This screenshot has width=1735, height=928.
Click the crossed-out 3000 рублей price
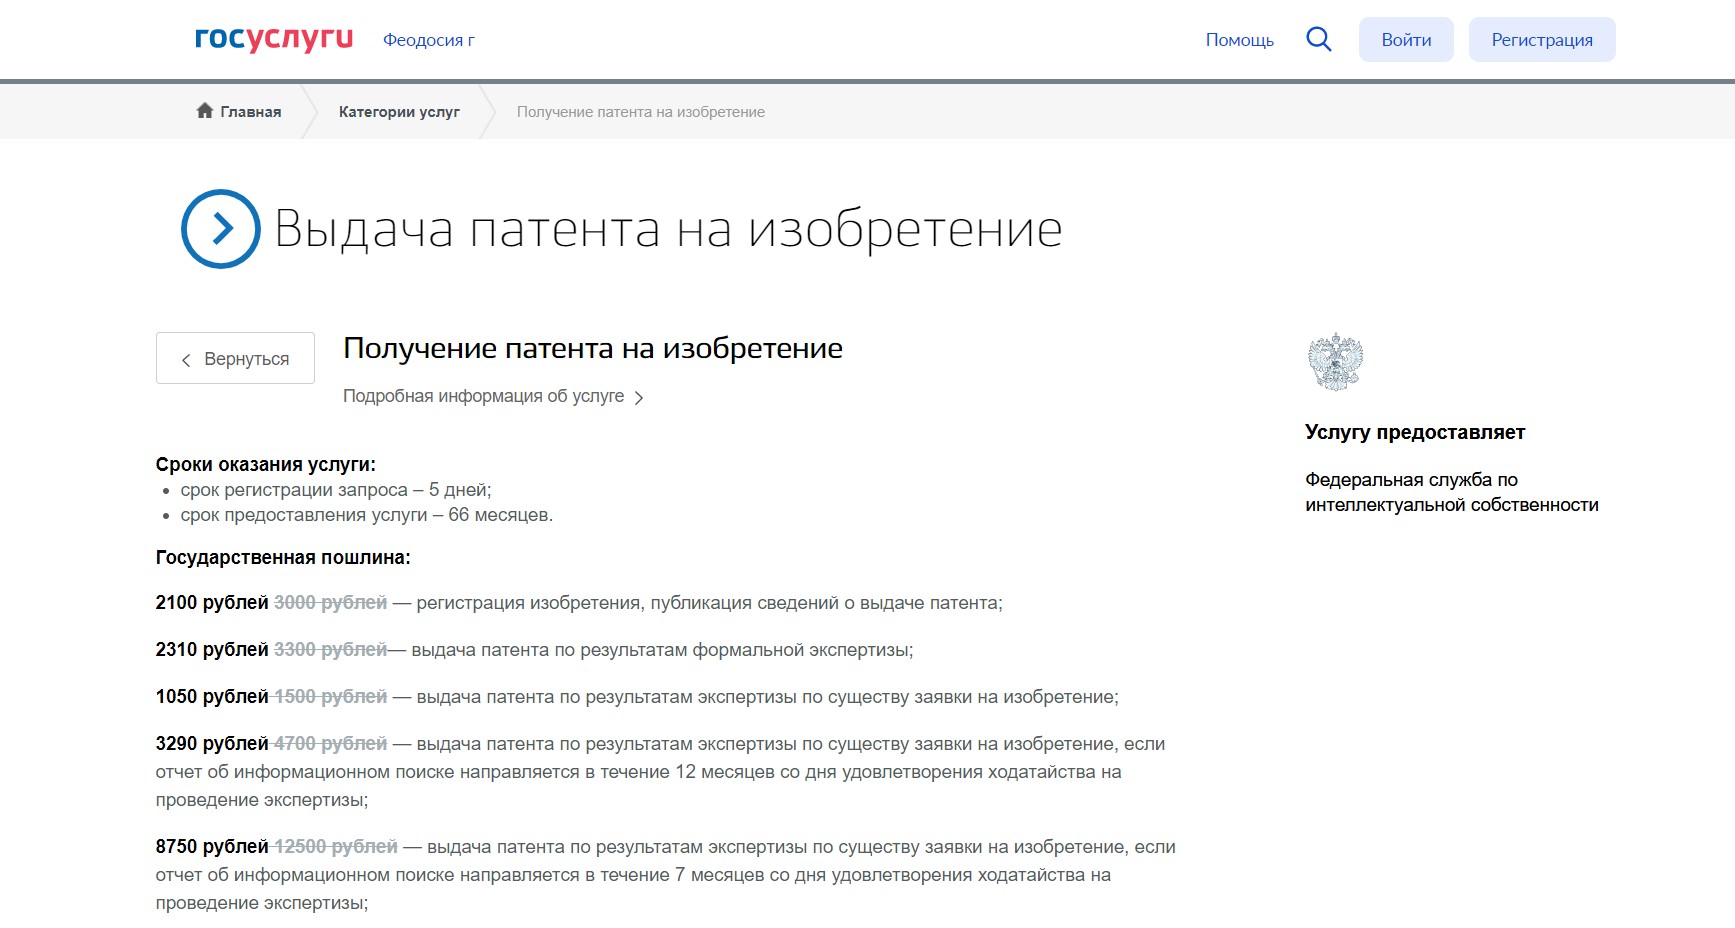(x=331, y=603)
